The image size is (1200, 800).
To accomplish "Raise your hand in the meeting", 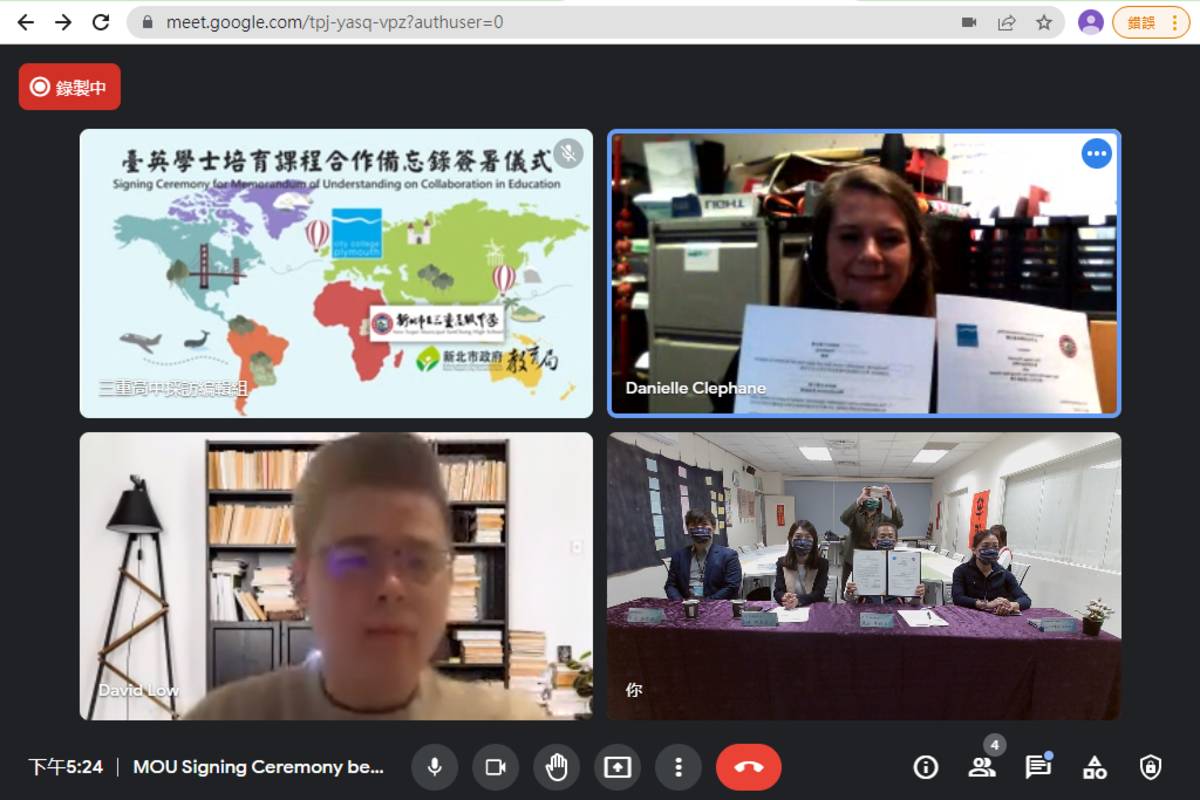I will 557,767.
